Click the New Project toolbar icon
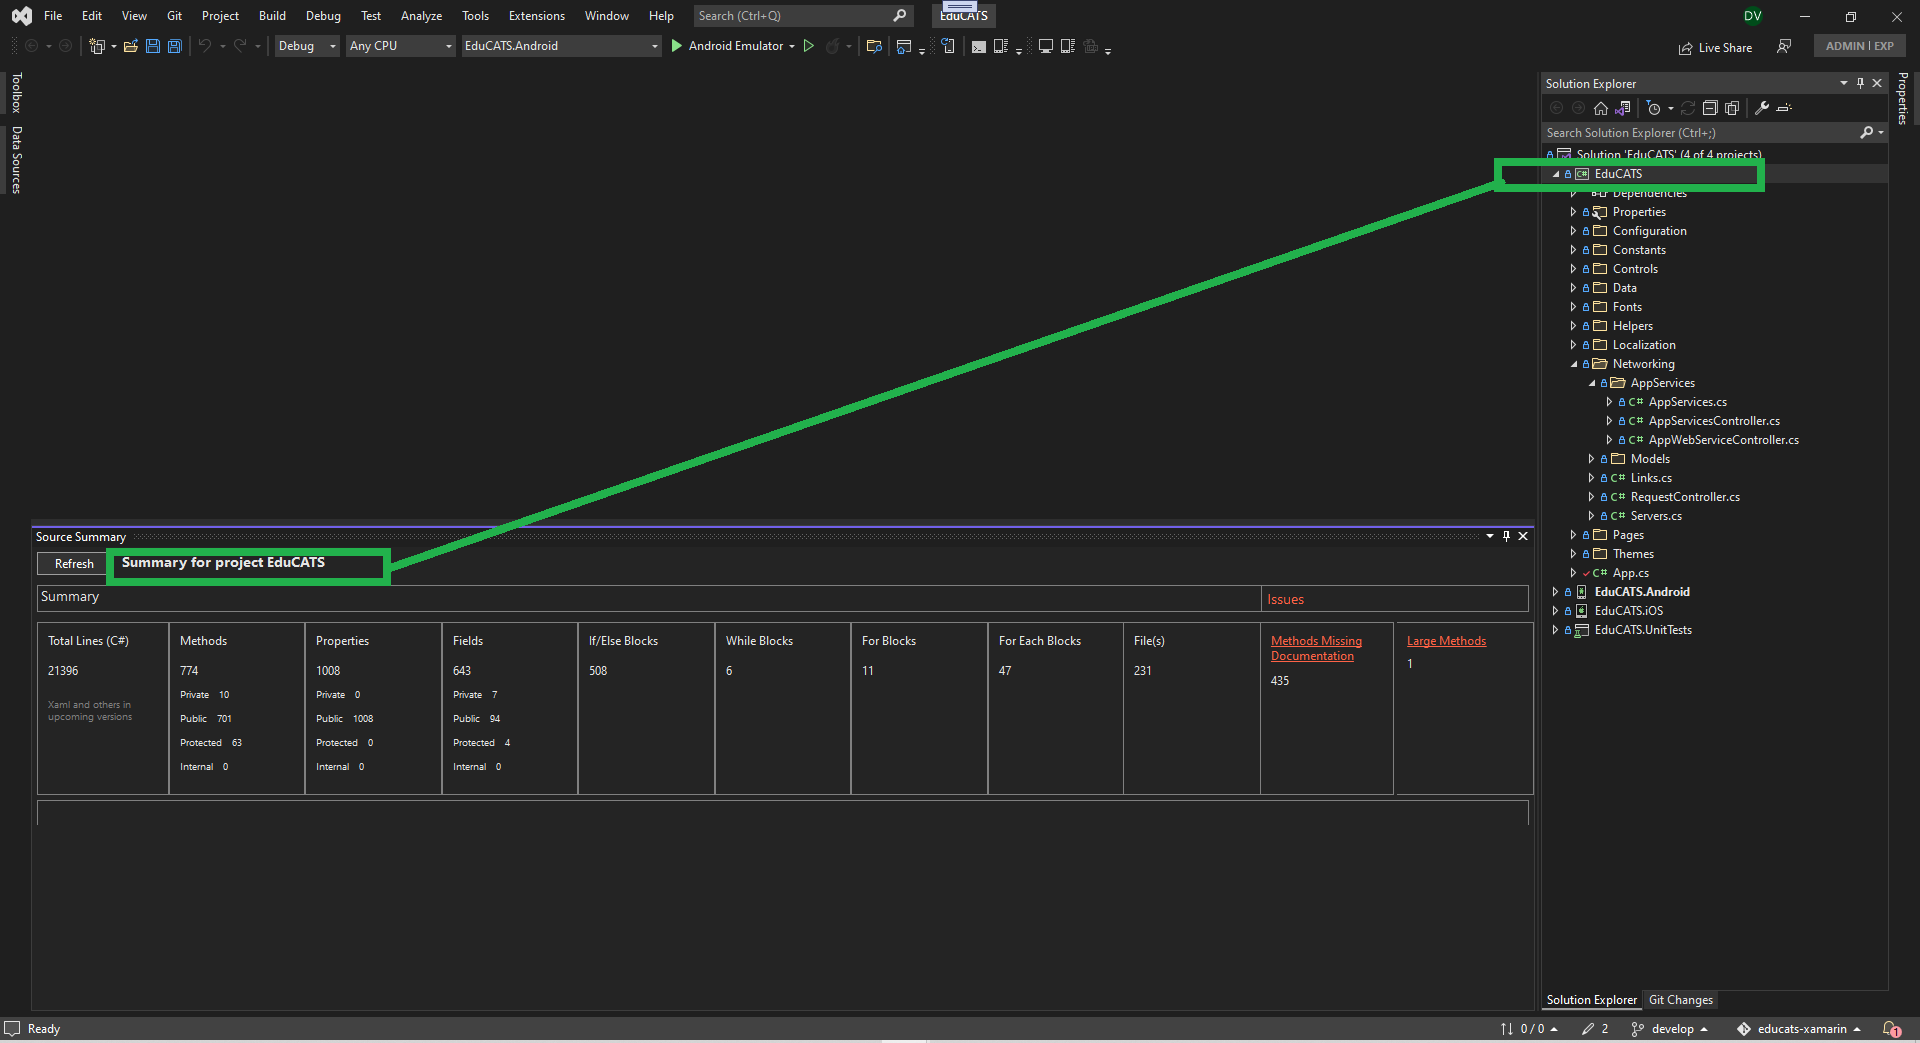 click(96, 46)
